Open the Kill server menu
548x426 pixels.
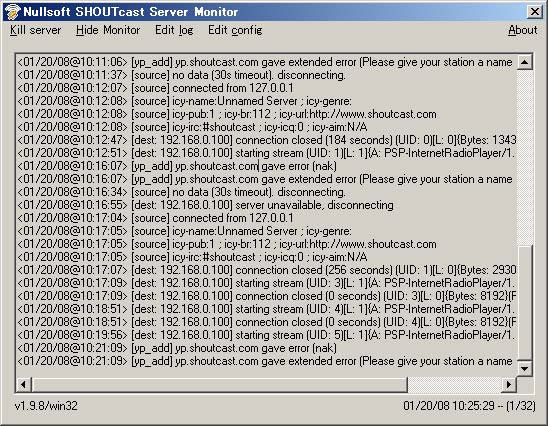[35, 30]
